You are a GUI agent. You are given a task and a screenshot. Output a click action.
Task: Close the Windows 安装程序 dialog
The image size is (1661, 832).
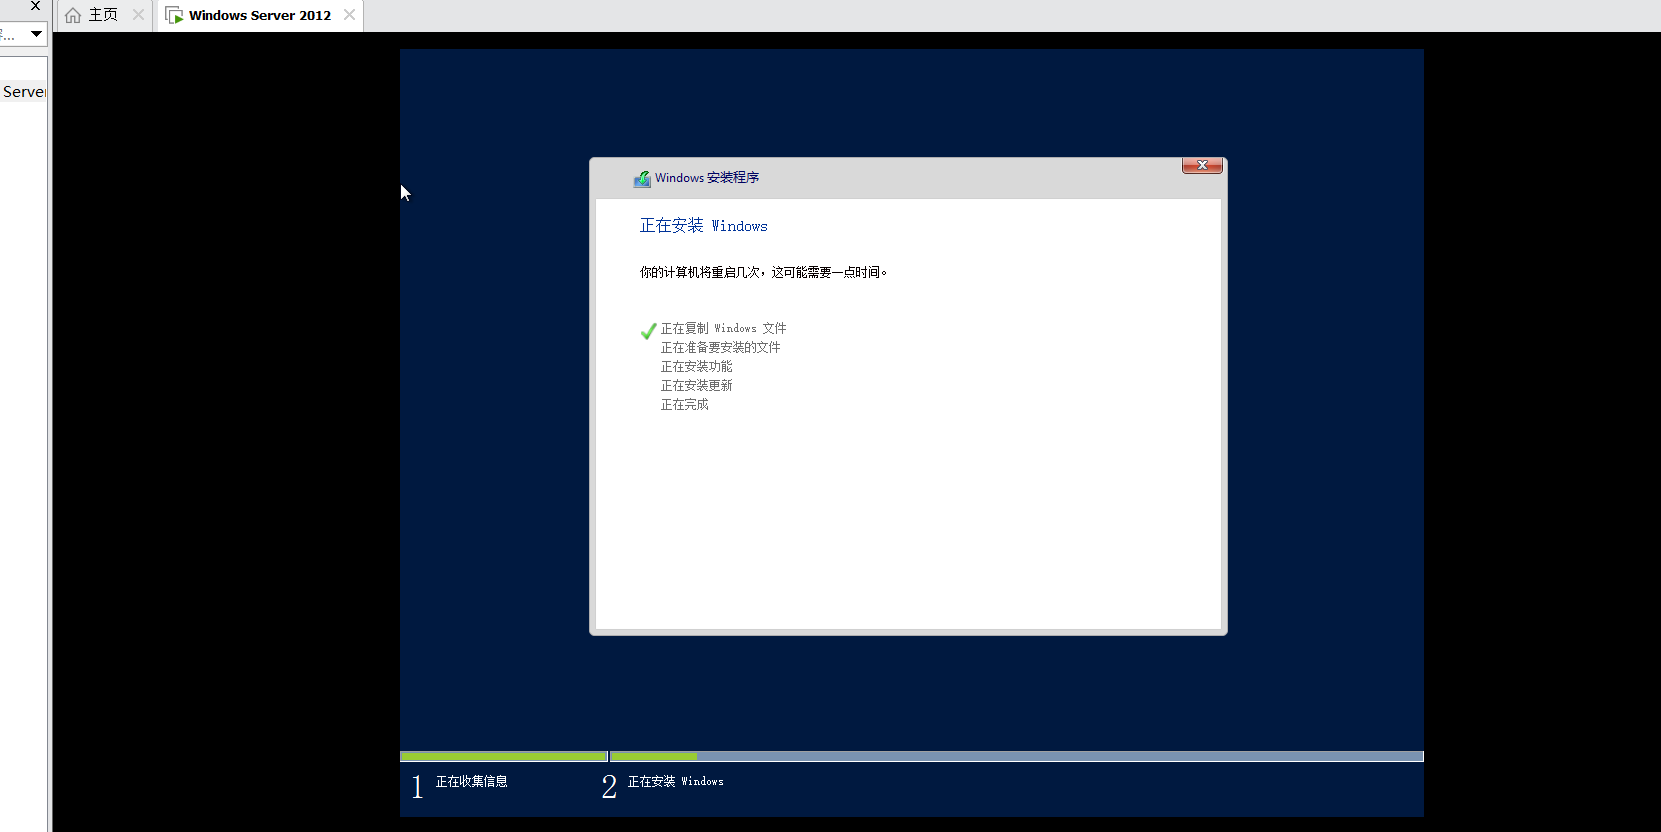coord(1202,165)
